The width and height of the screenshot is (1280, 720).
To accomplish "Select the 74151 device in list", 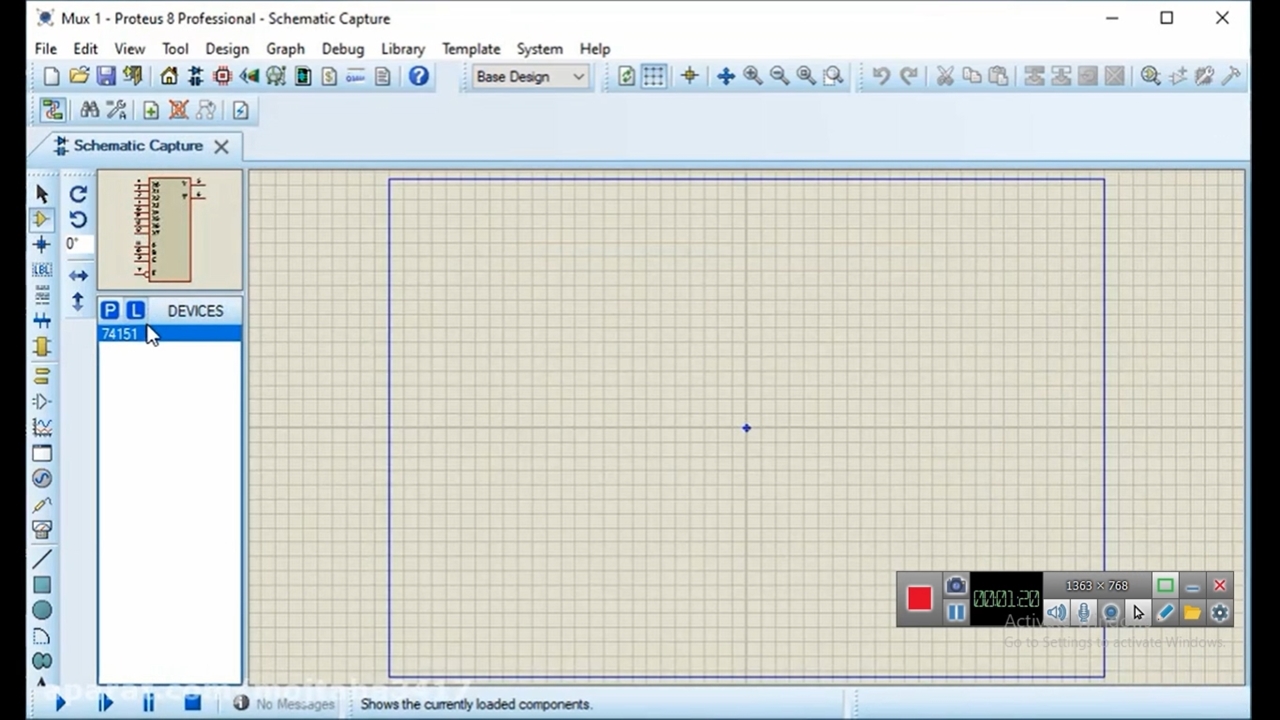I will (120, 334).
